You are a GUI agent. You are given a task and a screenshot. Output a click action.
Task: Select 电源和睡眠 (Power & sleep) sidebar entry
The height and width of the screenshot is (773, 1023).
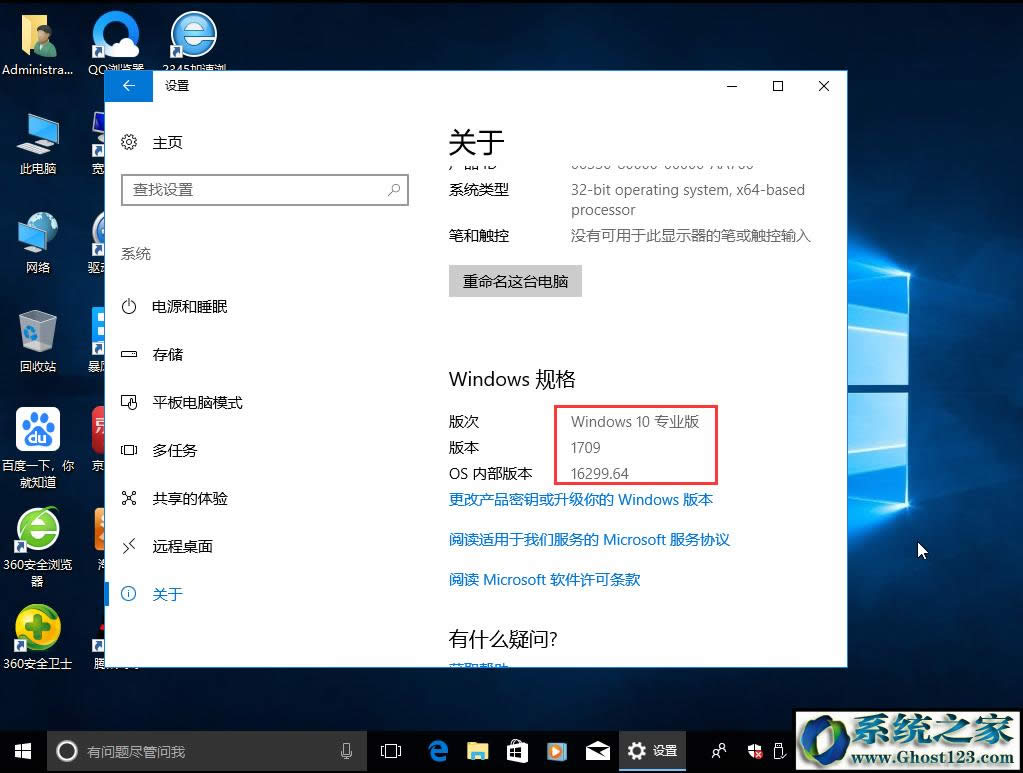coord(188,307)
